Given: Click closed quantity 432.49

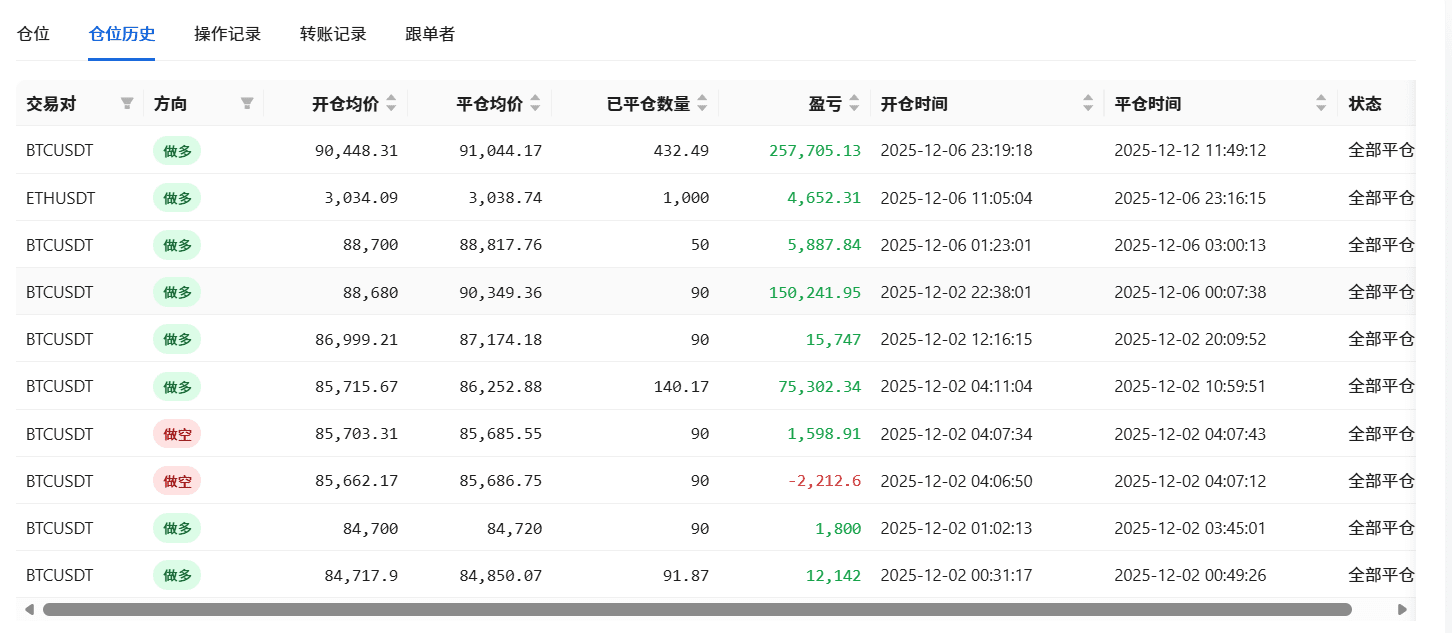Looking at the screenshot, I should 681,151.
